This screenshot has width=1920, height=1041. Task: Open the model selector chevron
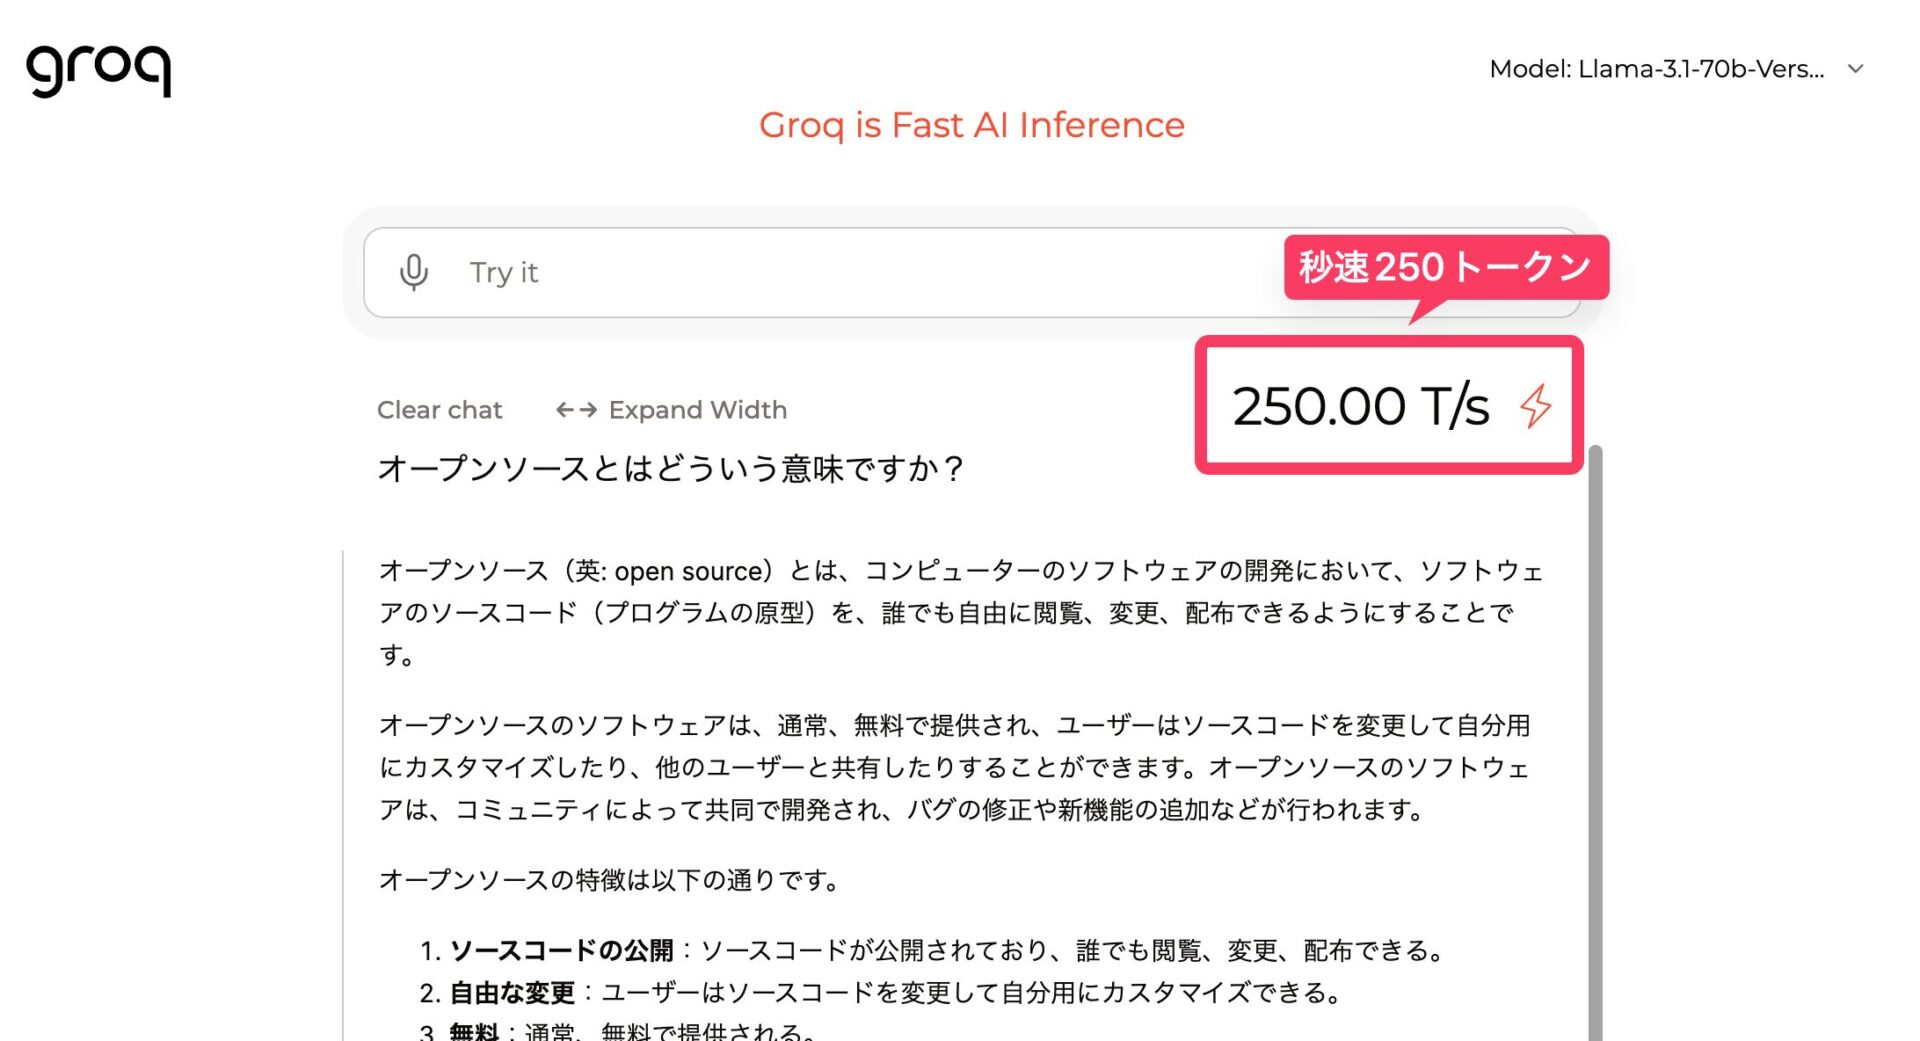[1856, 69]
